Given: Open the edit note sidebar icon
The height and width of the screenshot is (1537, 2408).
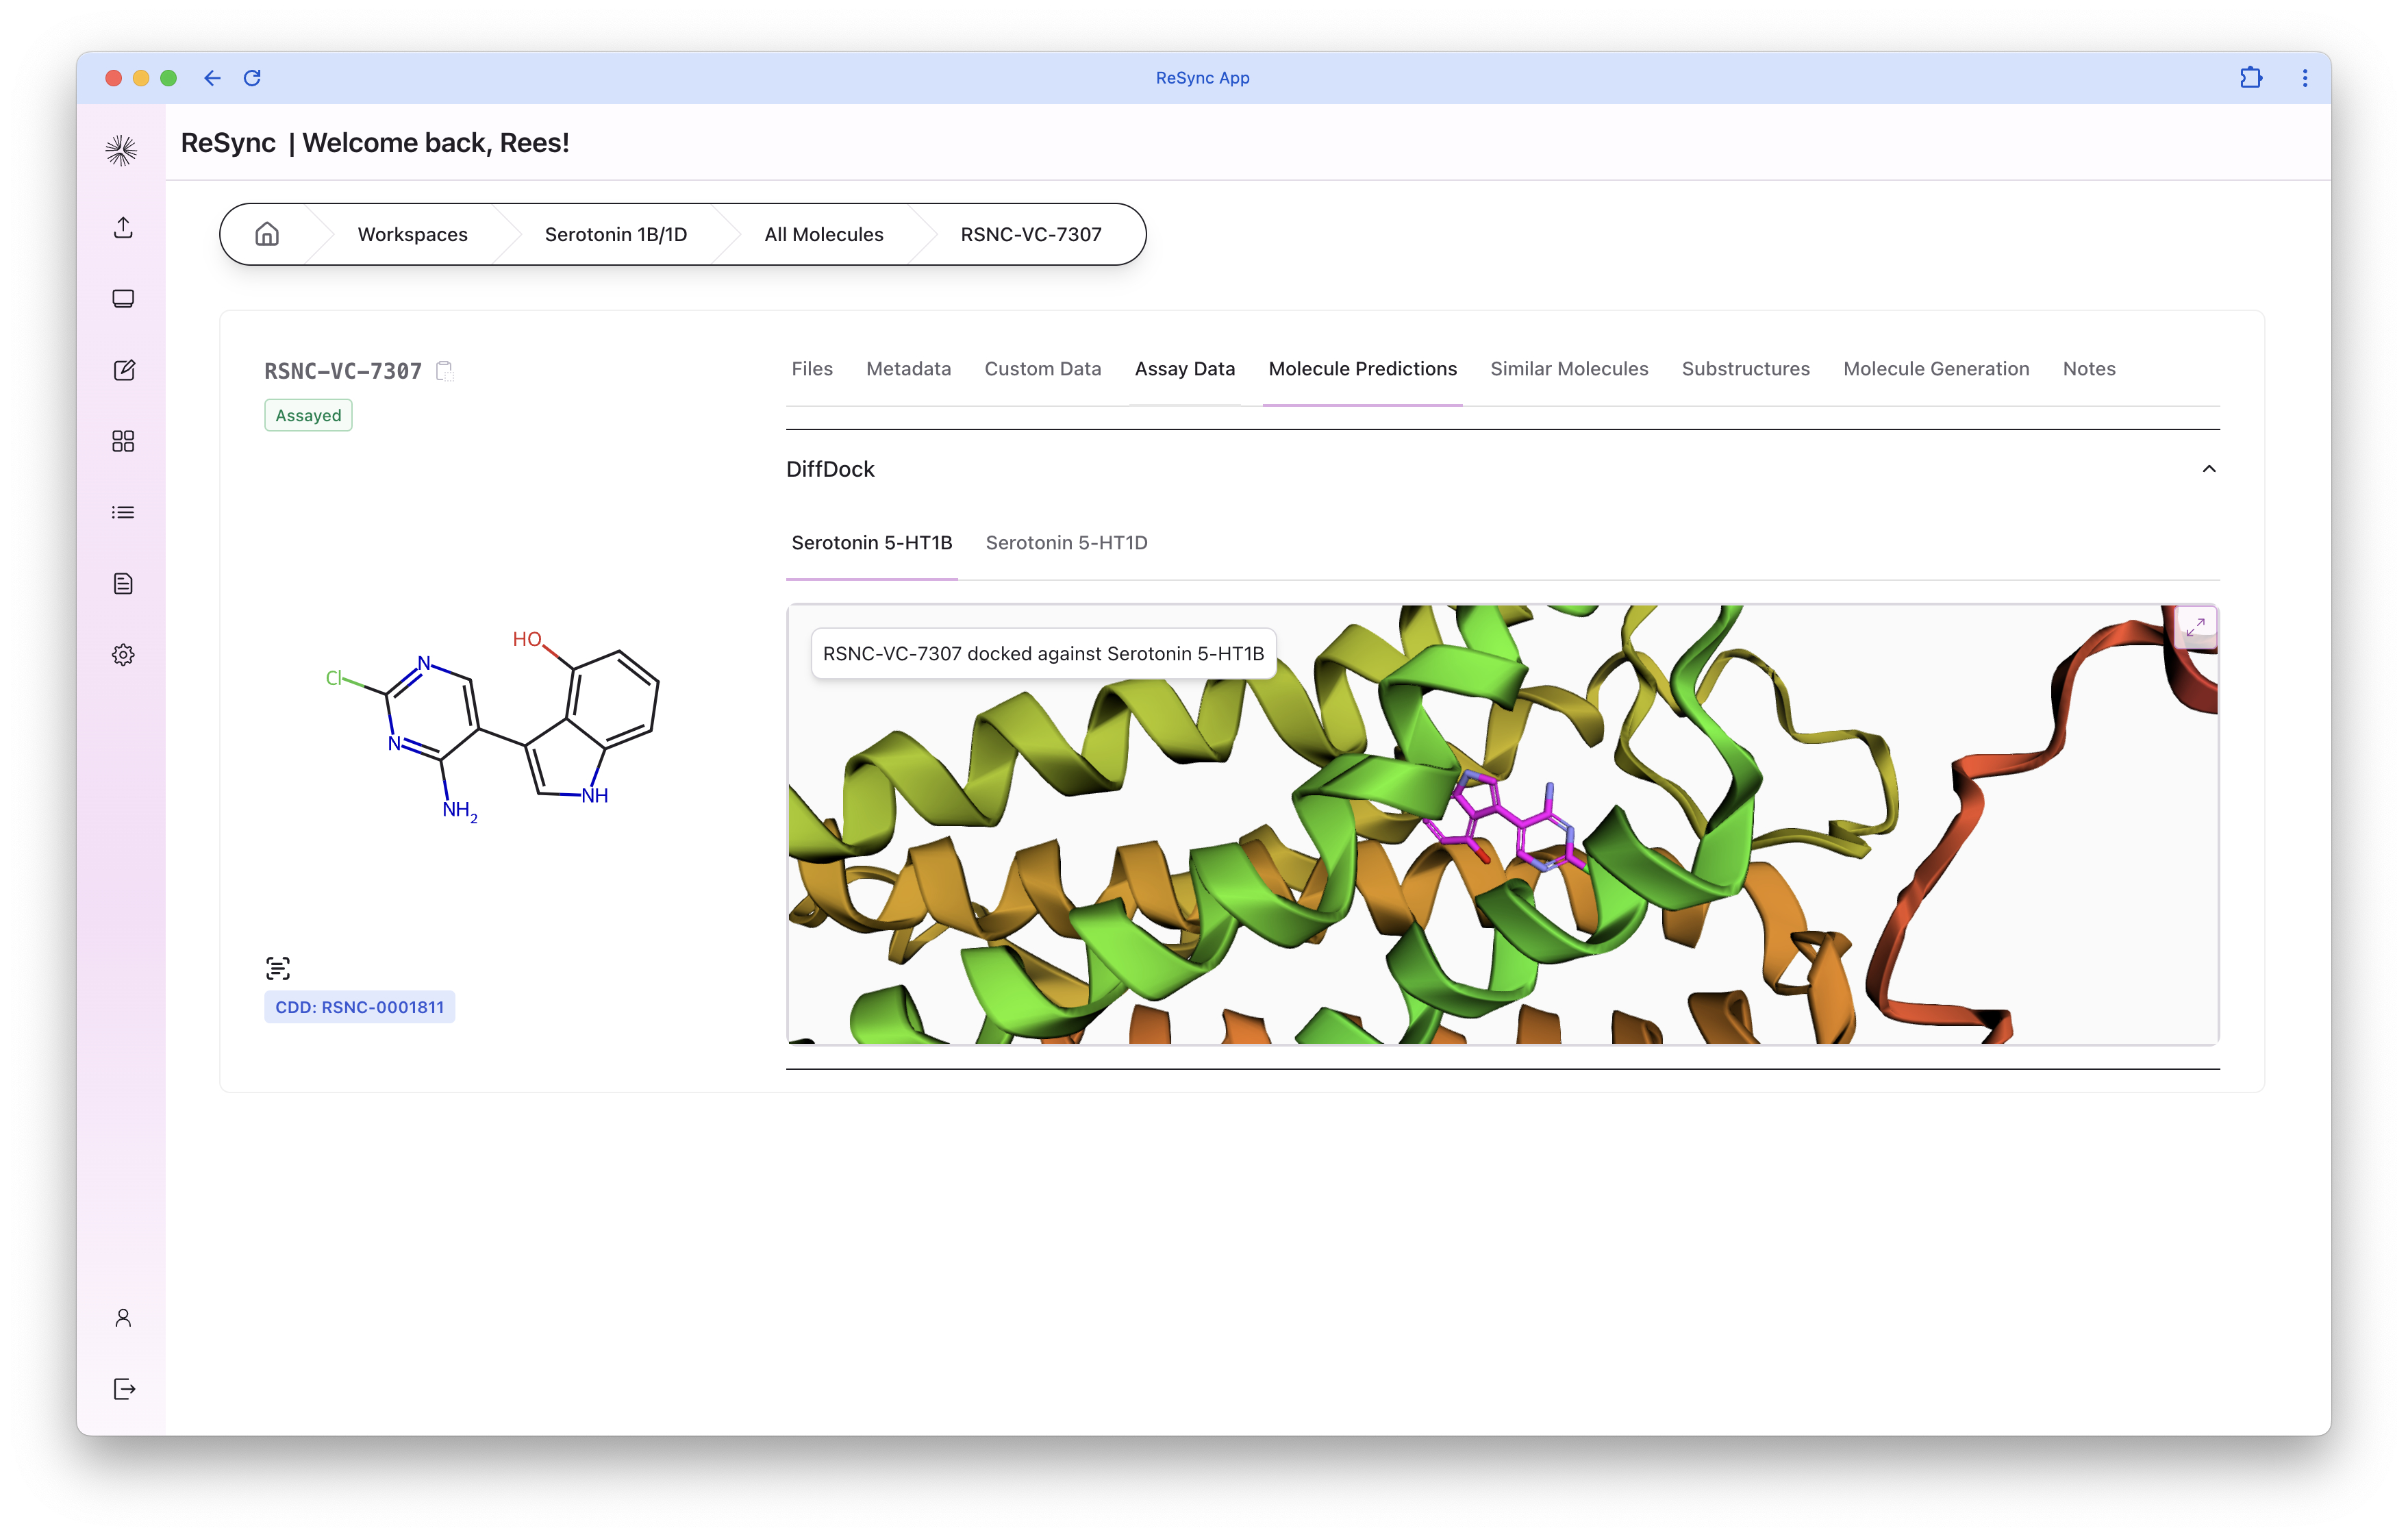Looking at the screenshot, I should click(x=123, y=370).
